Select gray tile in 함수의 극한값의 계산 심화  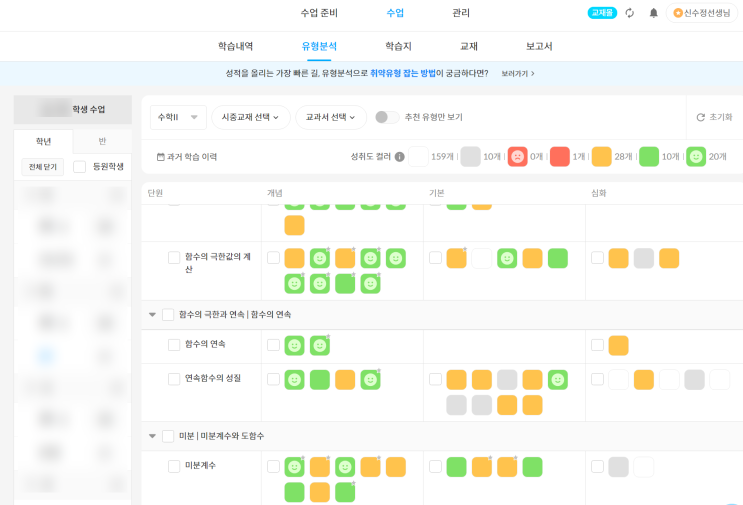pos(643,258)
